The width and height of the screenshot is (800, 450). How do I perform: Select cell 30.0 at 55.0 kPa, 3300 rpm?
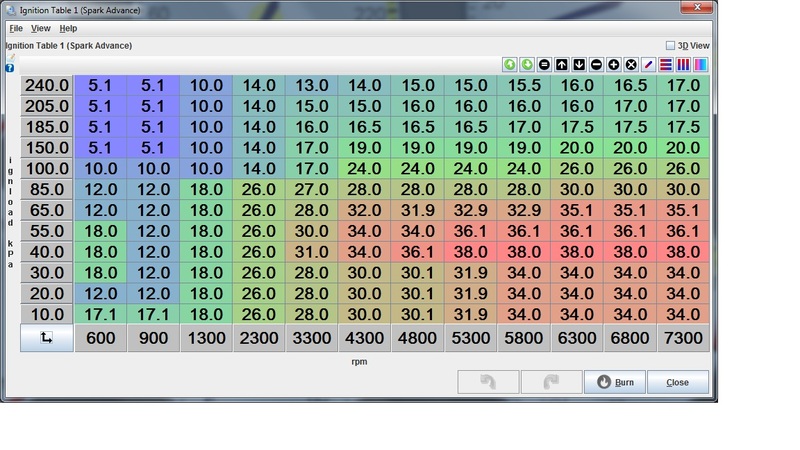[312, 231]
